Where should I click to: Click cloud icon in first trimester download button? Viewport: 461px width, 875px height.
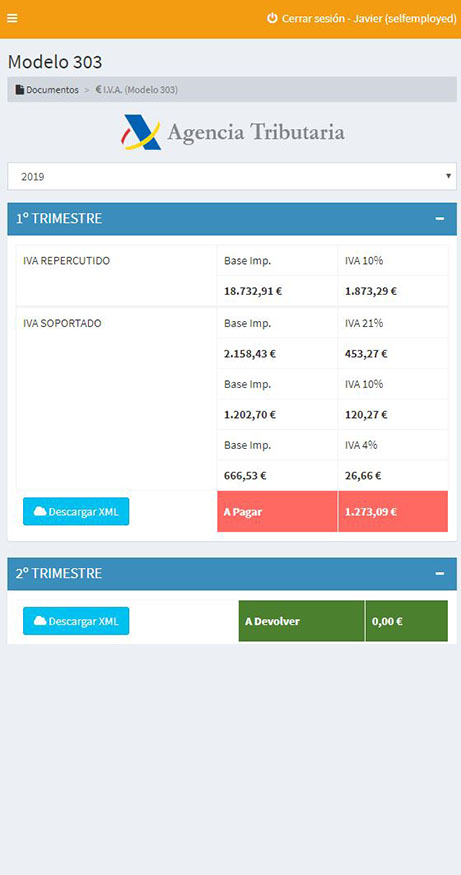click(x=40, y=511)
